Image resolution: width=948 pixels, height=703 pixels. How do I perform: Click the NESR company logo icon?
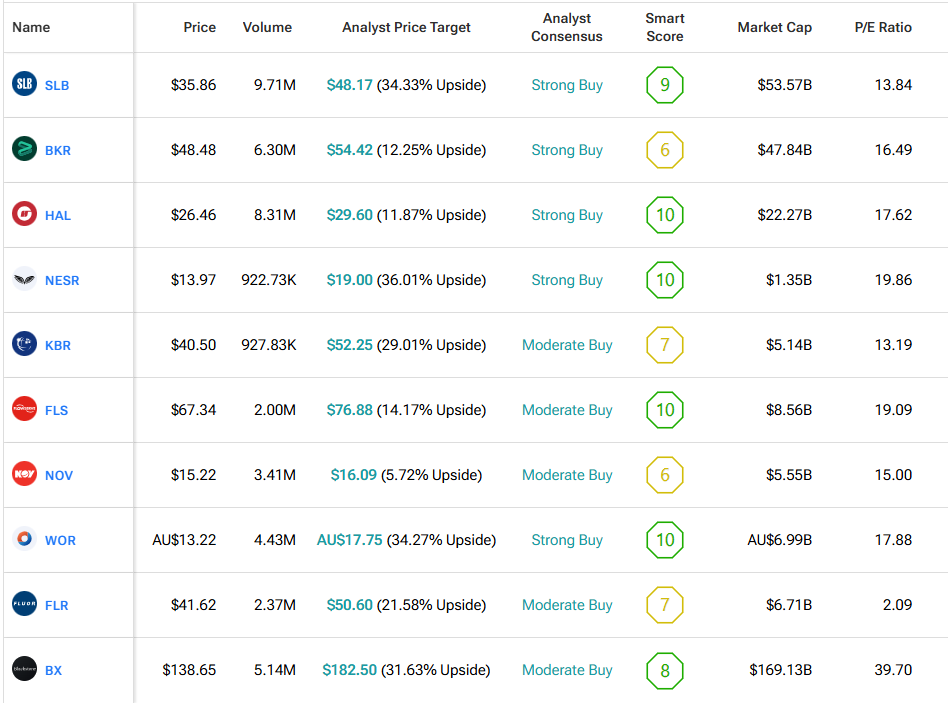(24, 280)
